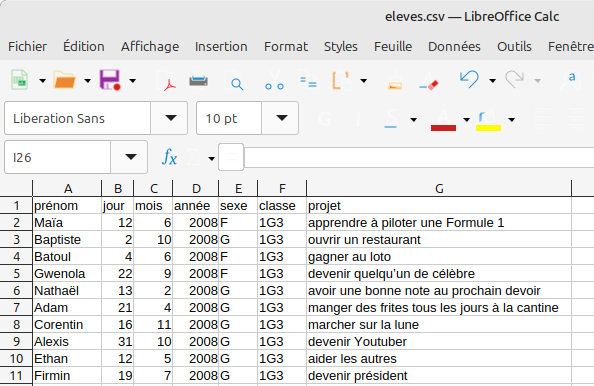This screenshot has height=386, width=594.
Task: Click the Clear direct formatting eraser icon
Action: (429, 81)
